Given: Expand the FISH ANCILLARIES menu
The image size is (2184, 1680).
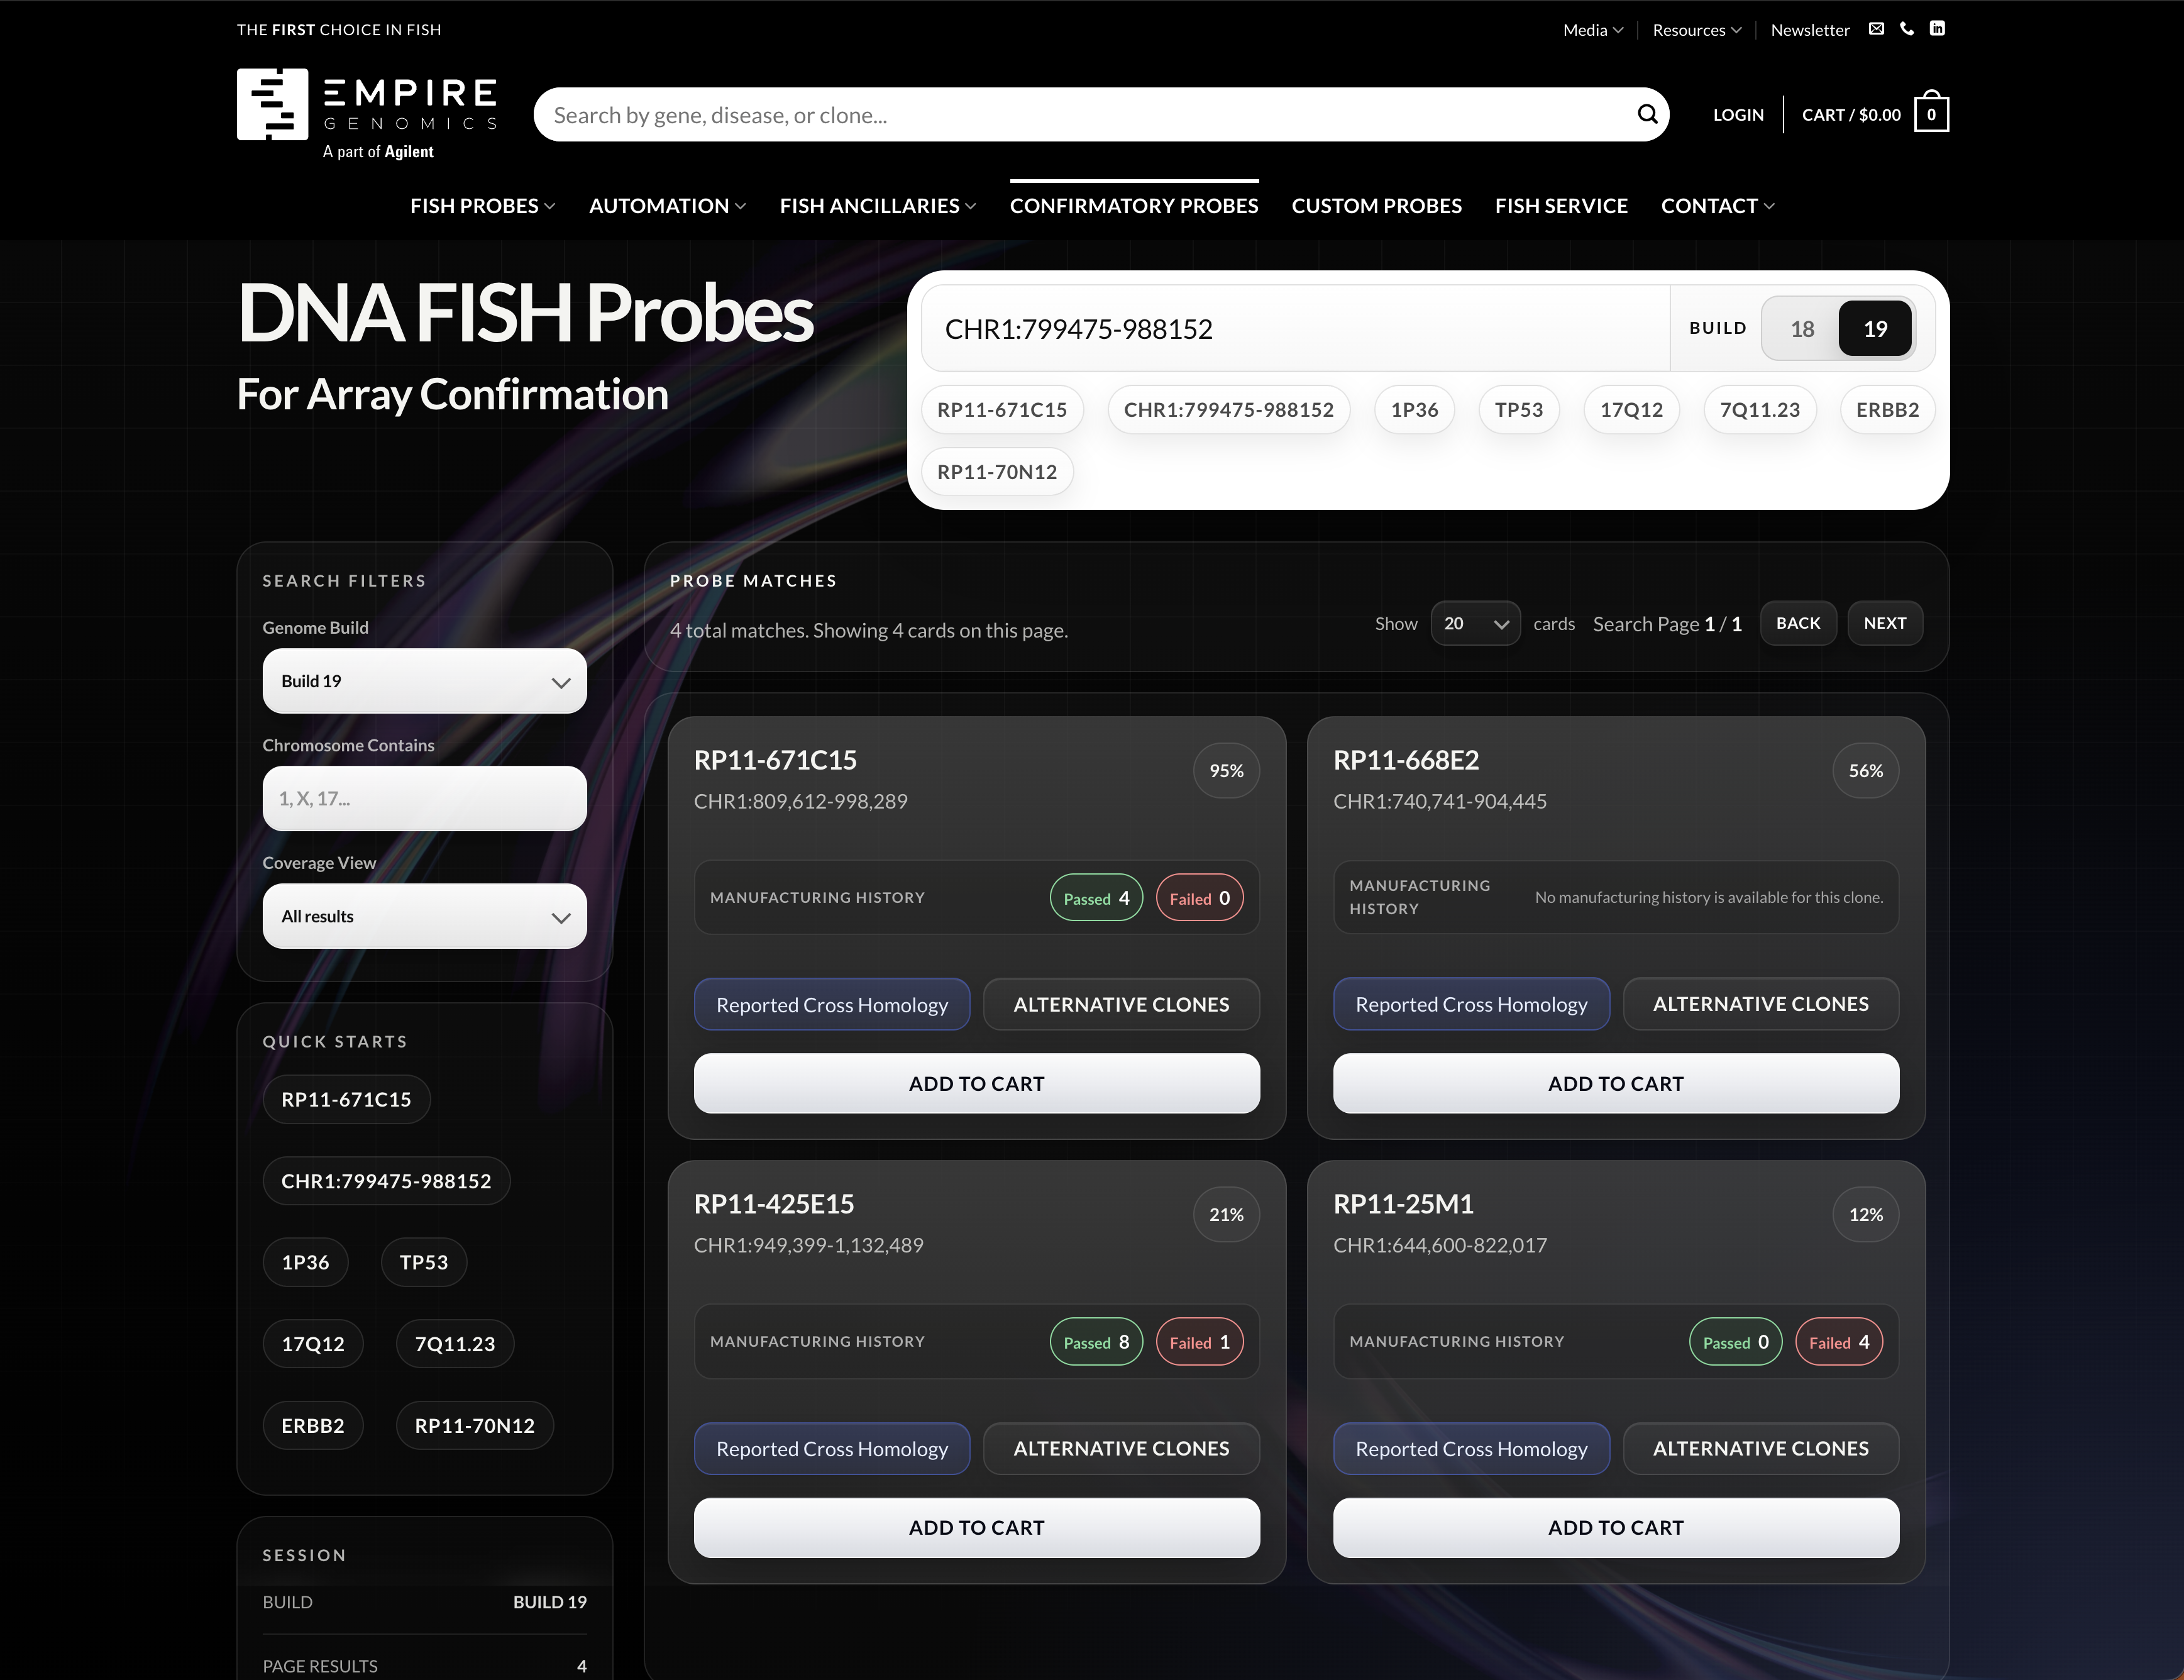Looking at the screenshot, I should click(878, 206).
